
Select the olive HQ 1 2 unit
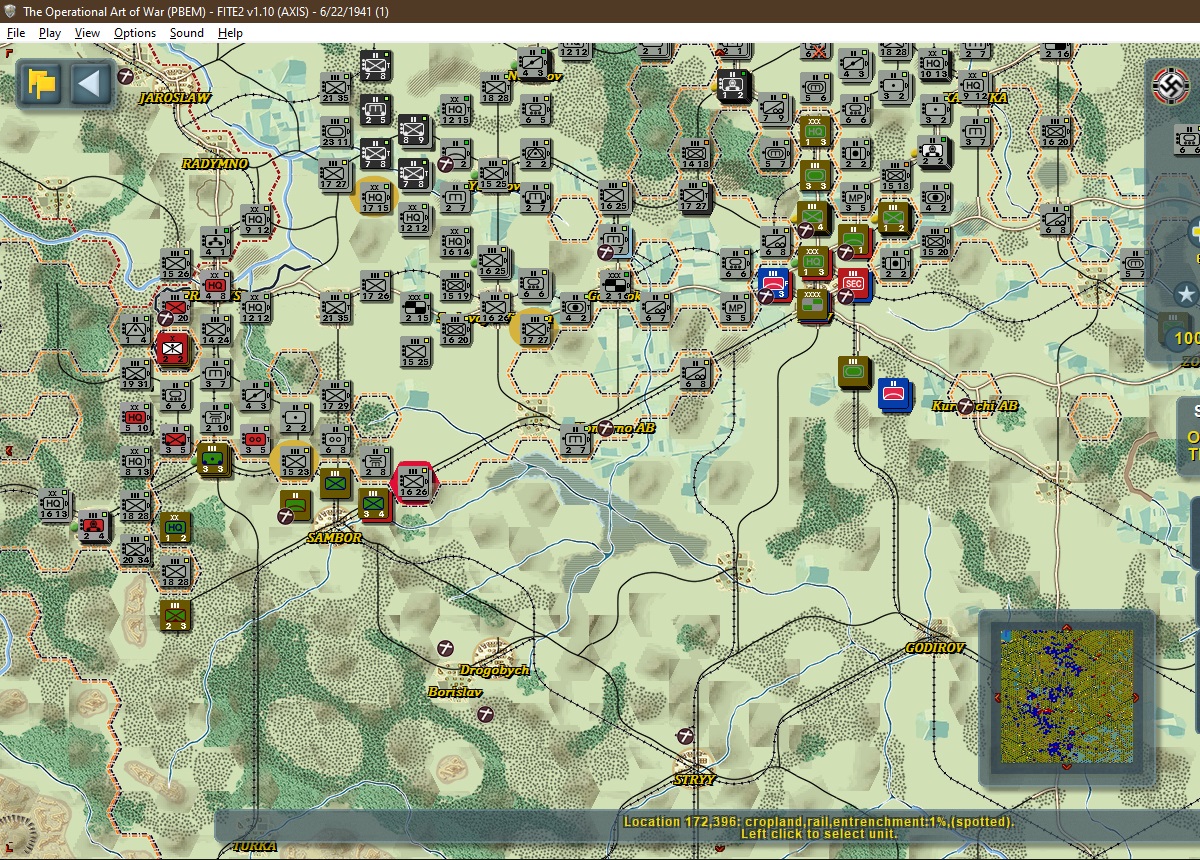(175, 527)
